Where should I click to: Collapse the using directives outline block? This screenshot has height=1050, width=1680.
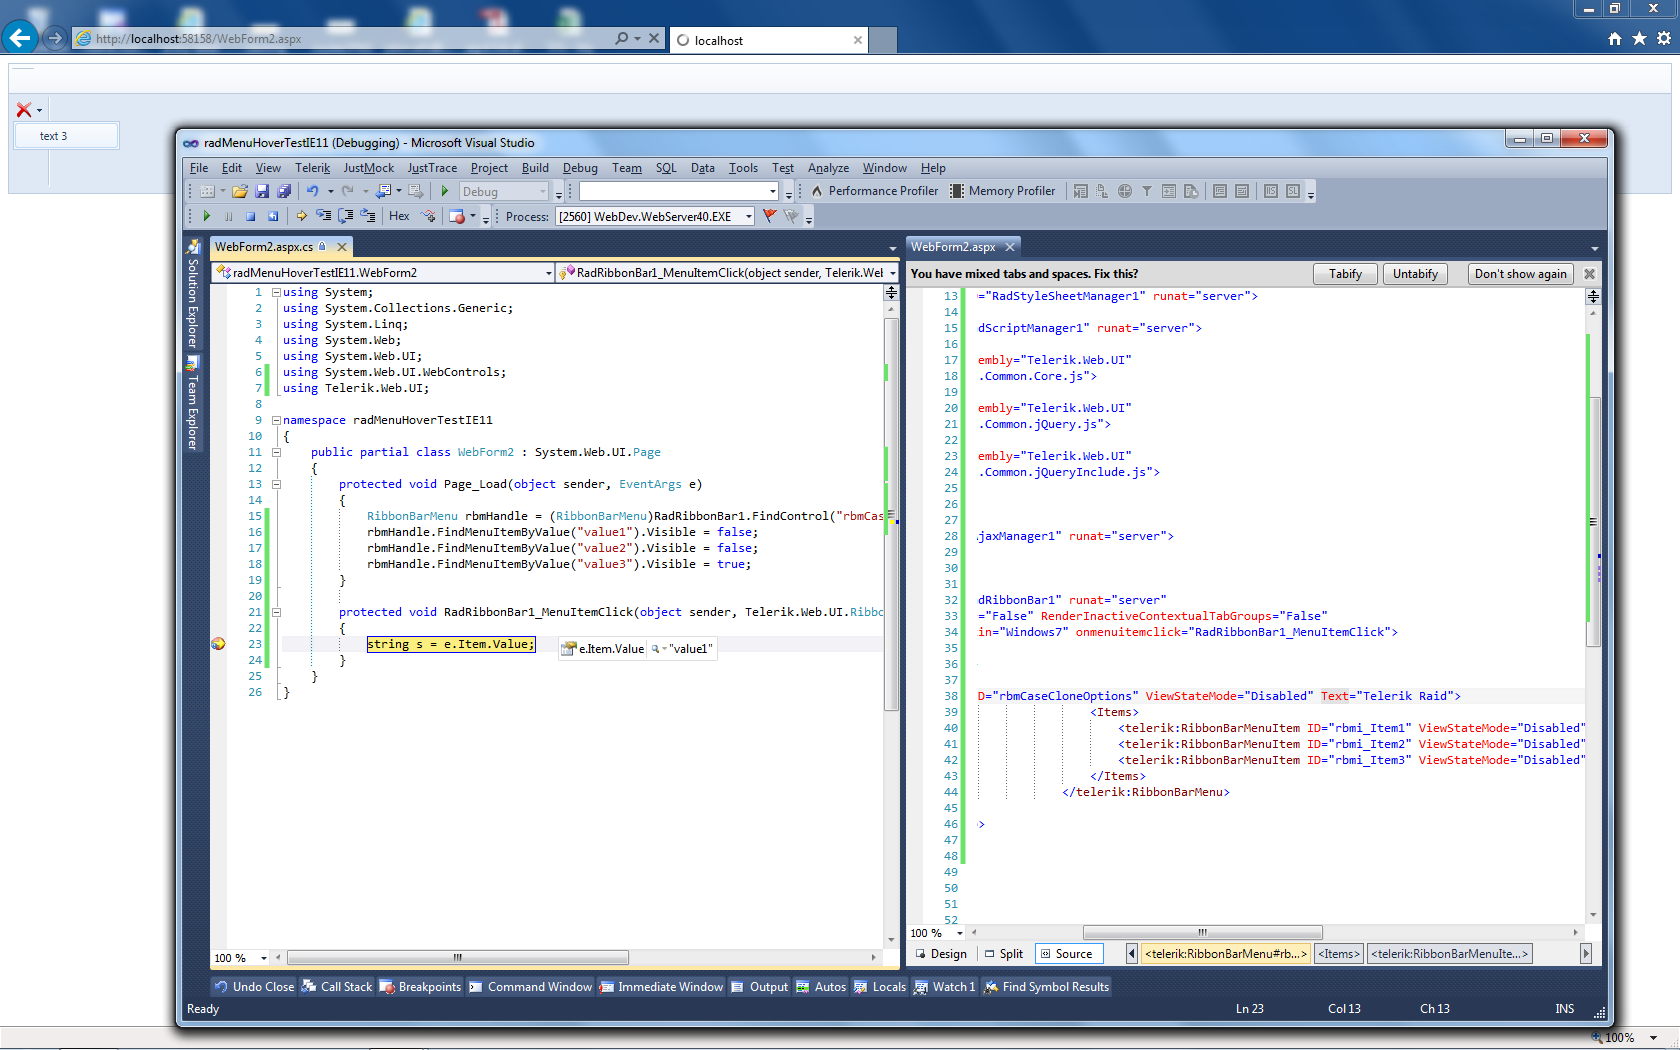(x=276, y=292)
